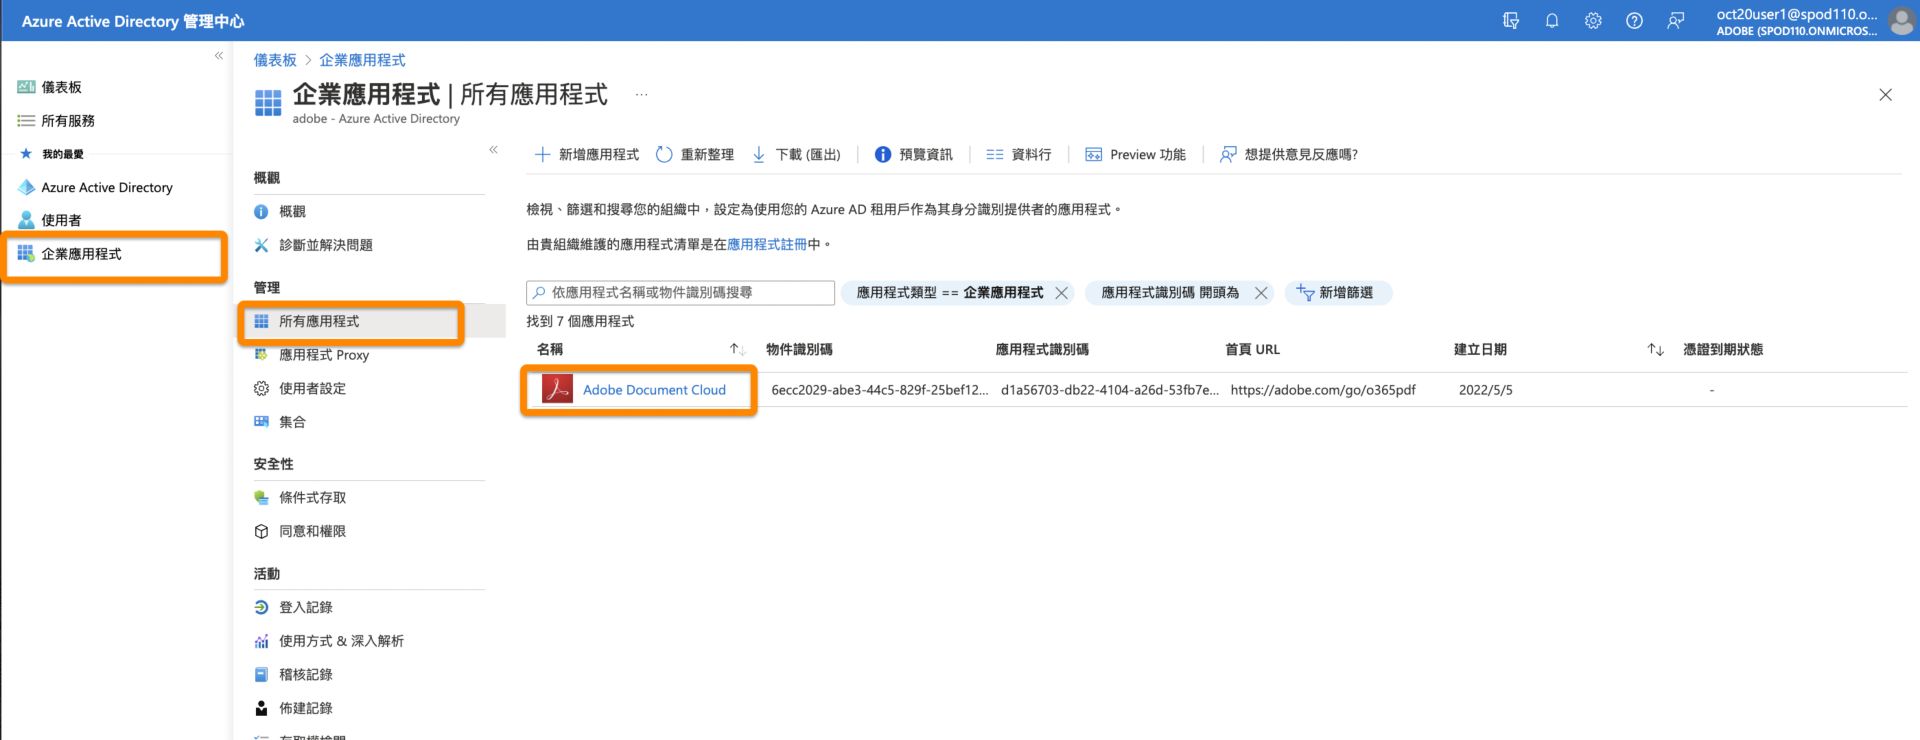Close the enterprise applications blade
The image size is (1920, 740).
1885,95
